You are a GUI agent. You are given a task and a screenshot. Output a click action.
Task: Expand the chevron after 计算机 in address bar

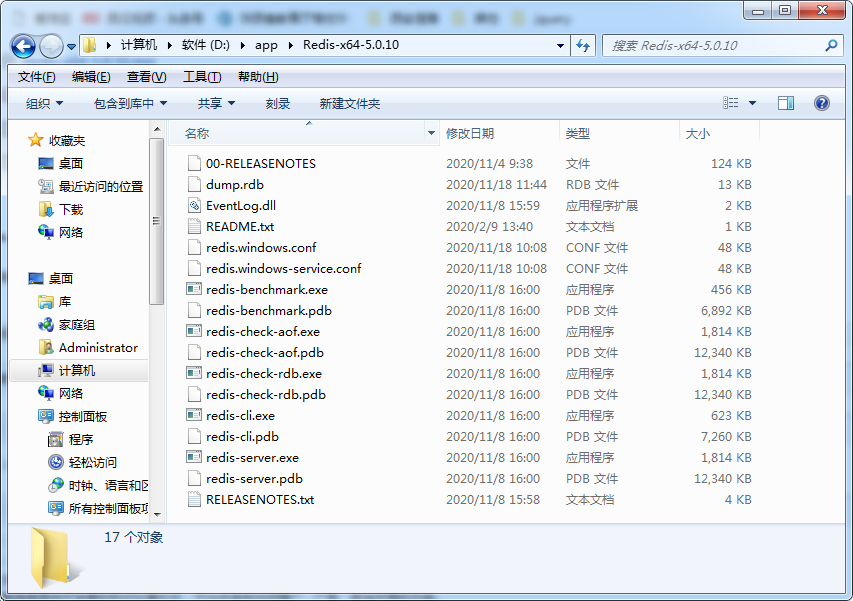(170, 45)
